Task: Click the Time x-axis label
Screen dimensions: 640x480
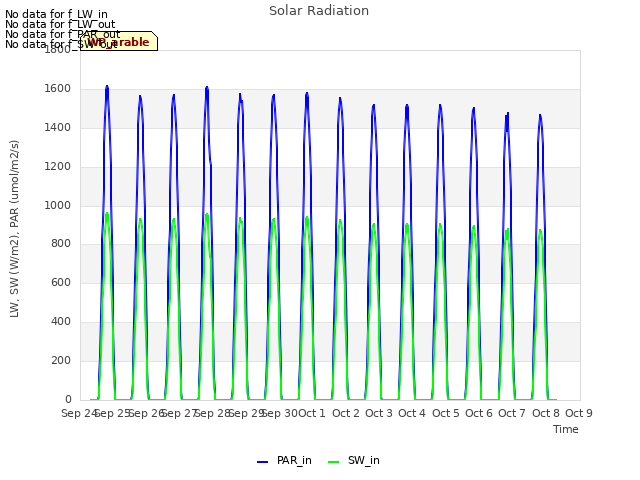Action: pos(566,429)
